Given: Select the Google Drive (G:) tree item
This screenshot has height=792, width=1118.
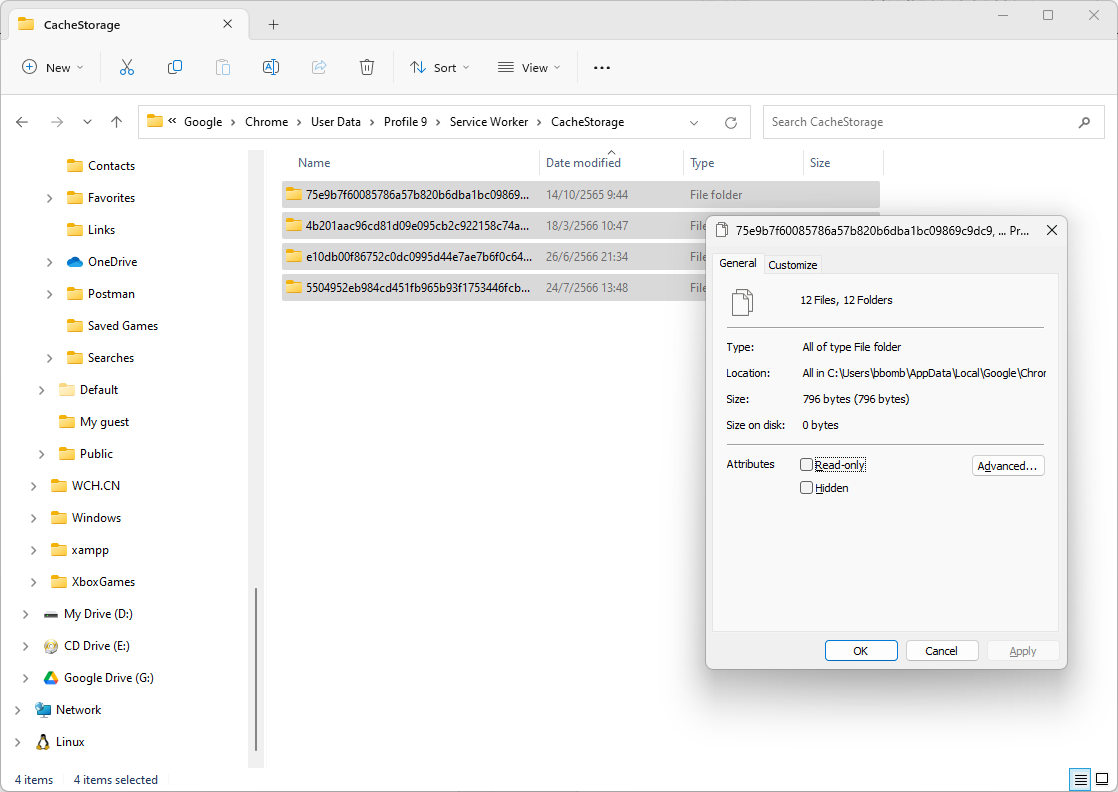Looking at the screenshot, I should coord(108,678).
